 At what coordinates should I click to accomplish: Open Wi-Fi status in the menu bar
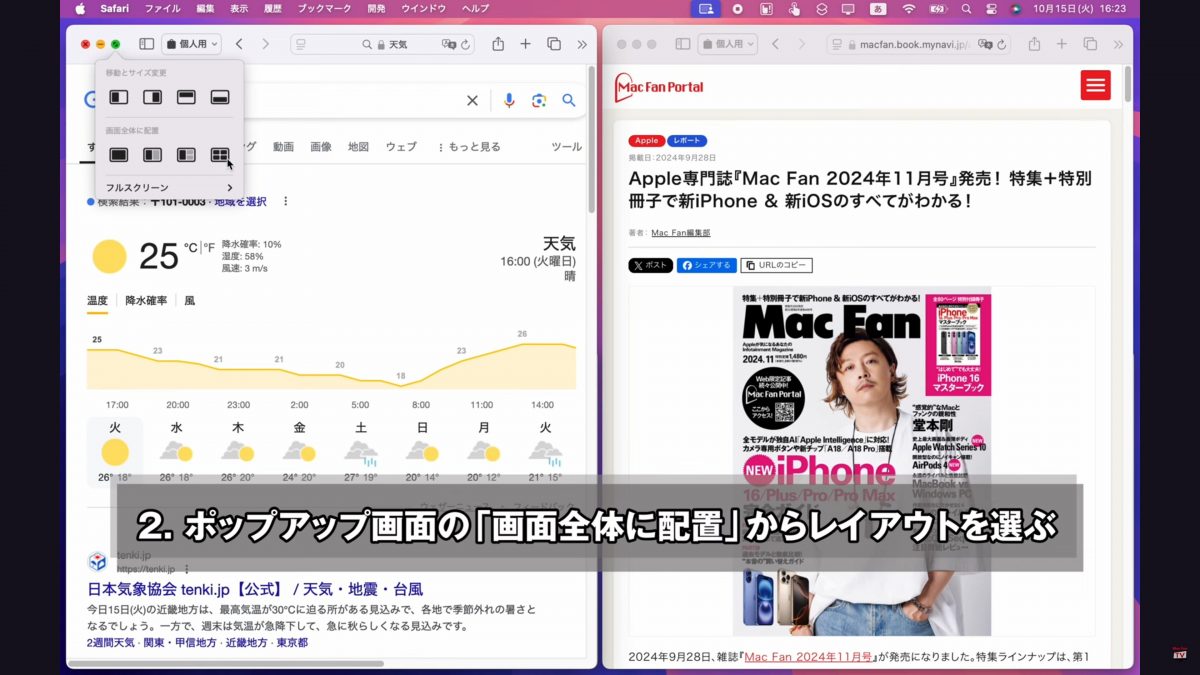click(909, 9)
